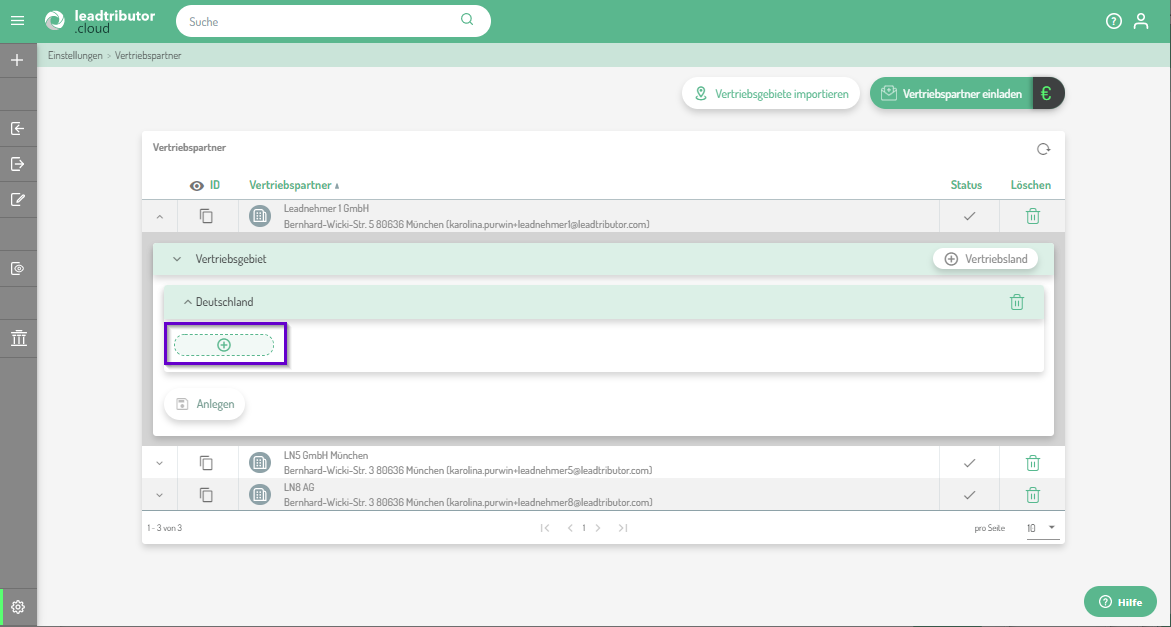Sort by Vertriebspartner column header

[290, 185]
